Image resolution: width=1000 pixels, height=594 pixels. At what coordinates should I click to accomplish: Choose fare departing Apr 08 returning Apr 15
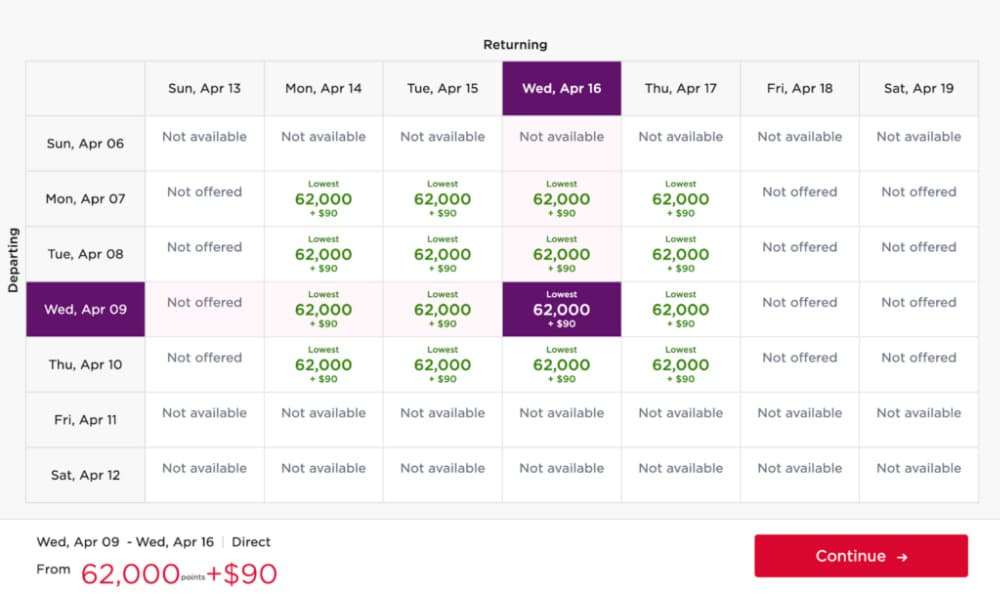pyautogui.click(x=443, y=254)
